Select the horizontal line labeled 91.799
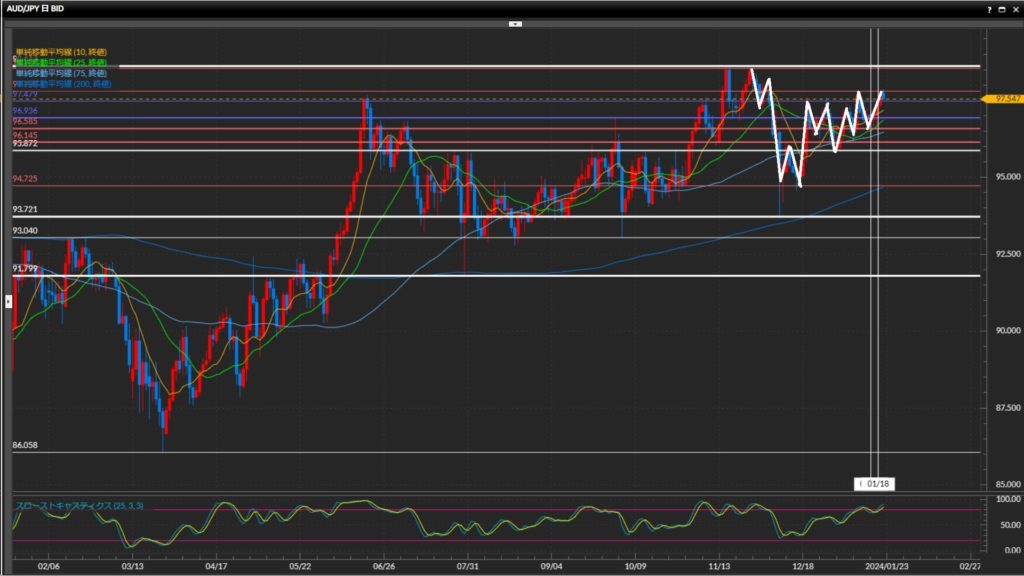This screenshot has height=576, width=1024. point(500,275)
